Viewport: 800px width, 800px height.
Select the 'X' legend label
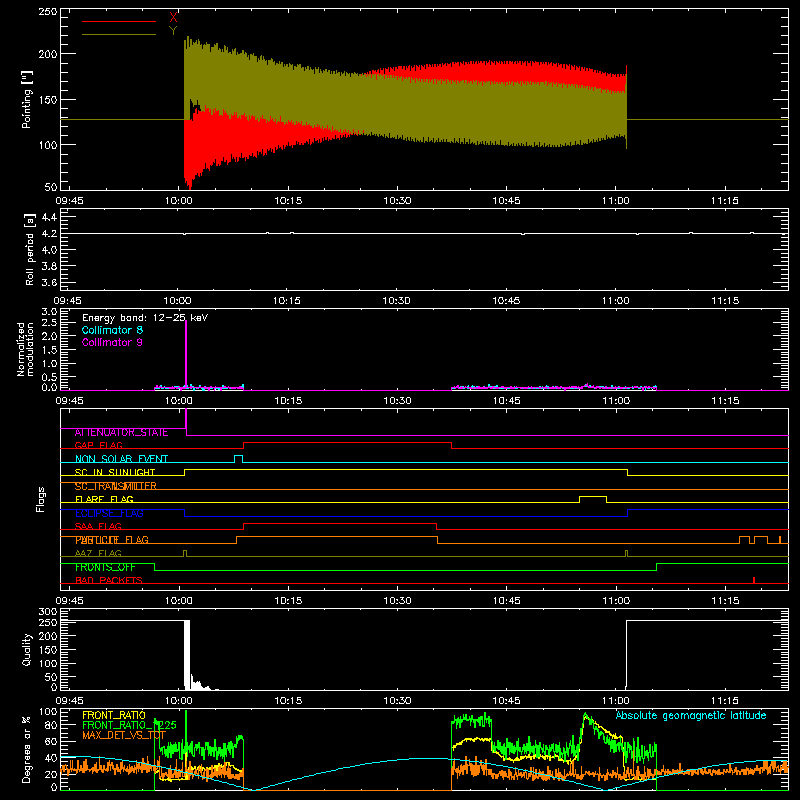(x=173, y=17)
